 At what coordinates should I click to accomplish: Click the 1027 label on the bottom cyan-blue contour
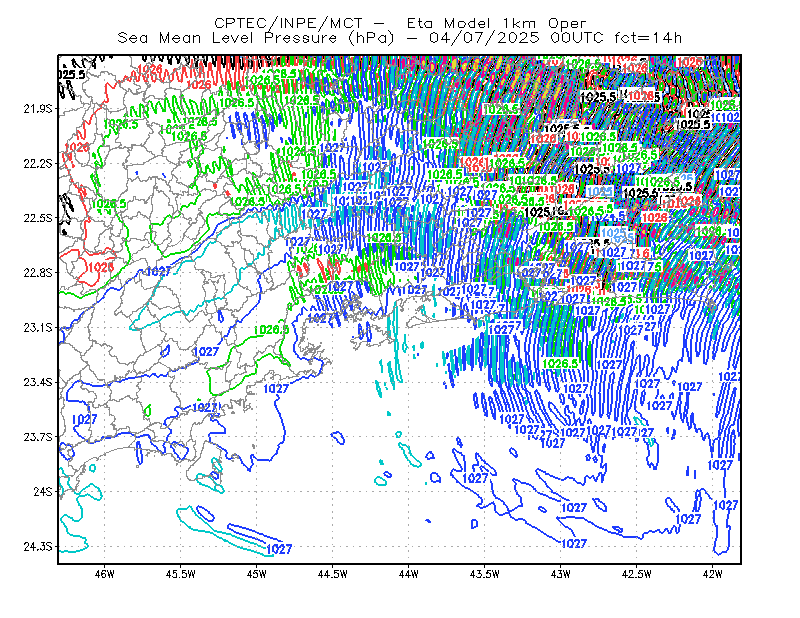coord(279,549)
